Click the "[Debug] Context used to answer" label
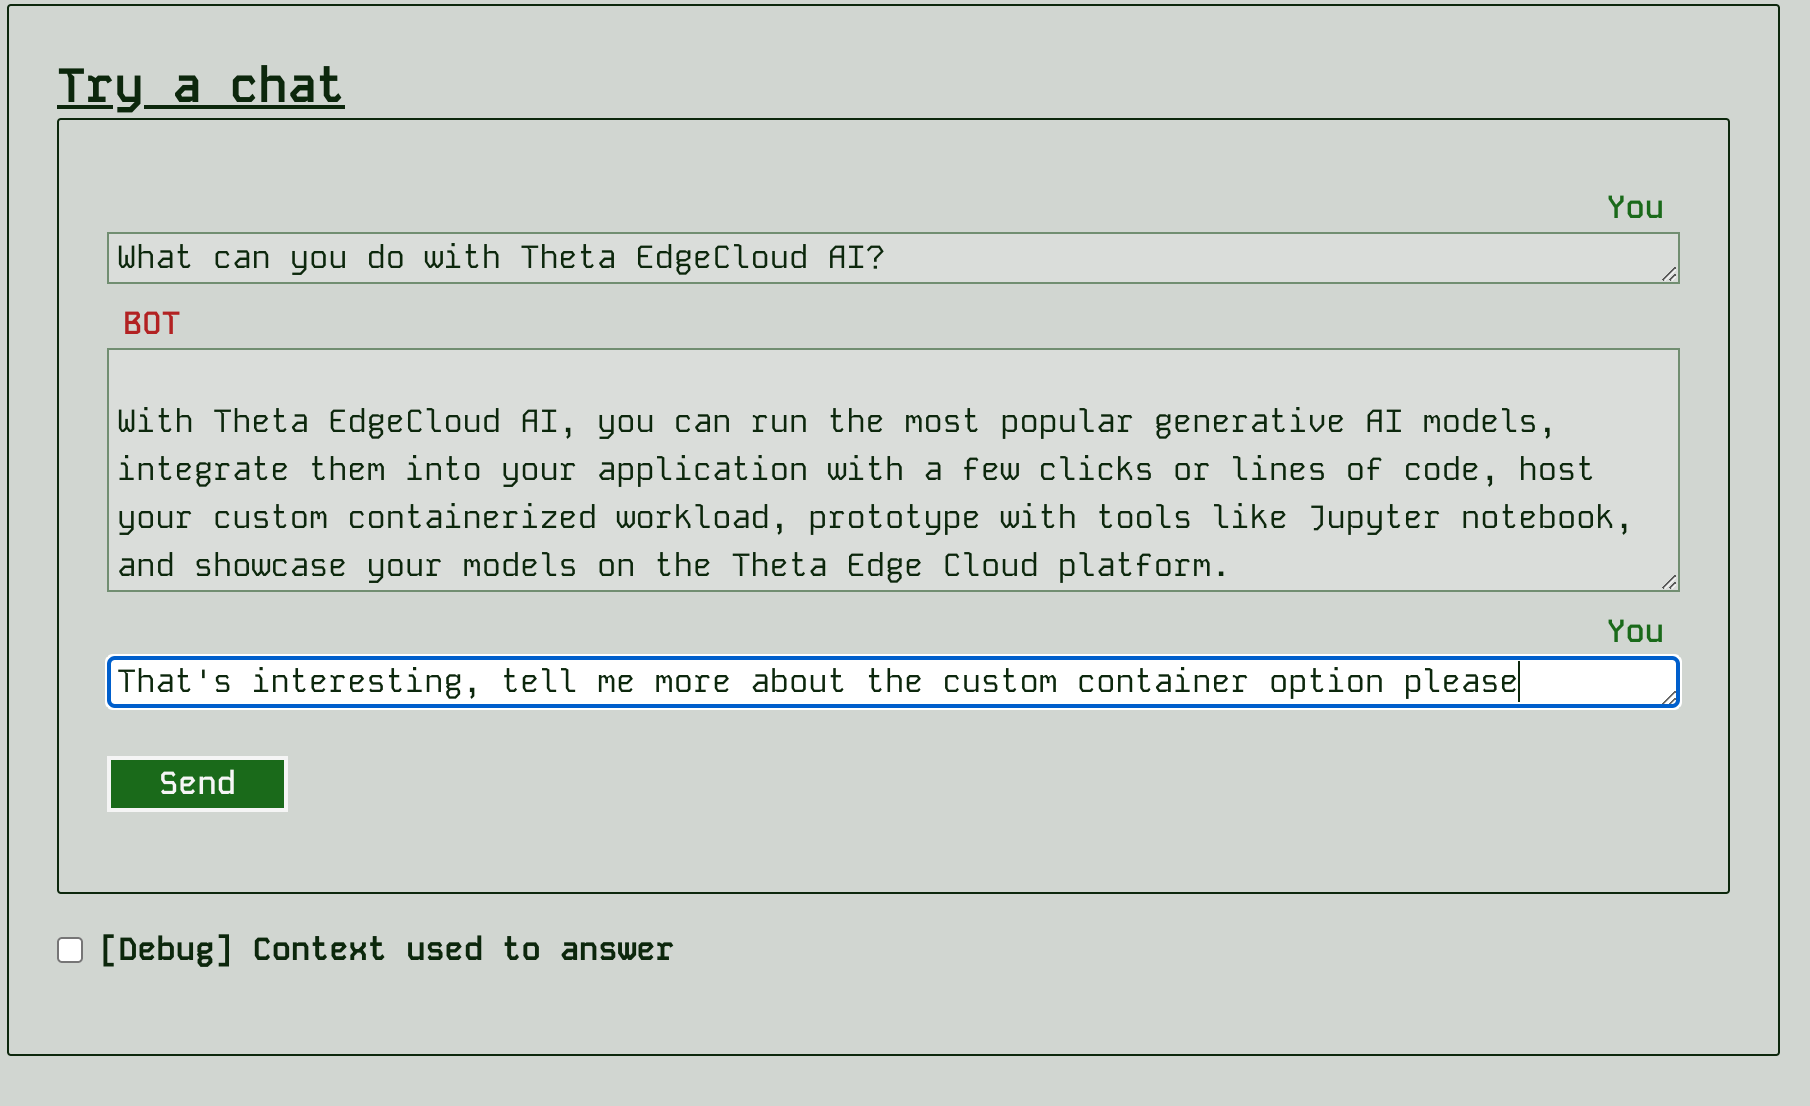The width and height of the screenshot is (1810, 1106). tap(386, 950)
